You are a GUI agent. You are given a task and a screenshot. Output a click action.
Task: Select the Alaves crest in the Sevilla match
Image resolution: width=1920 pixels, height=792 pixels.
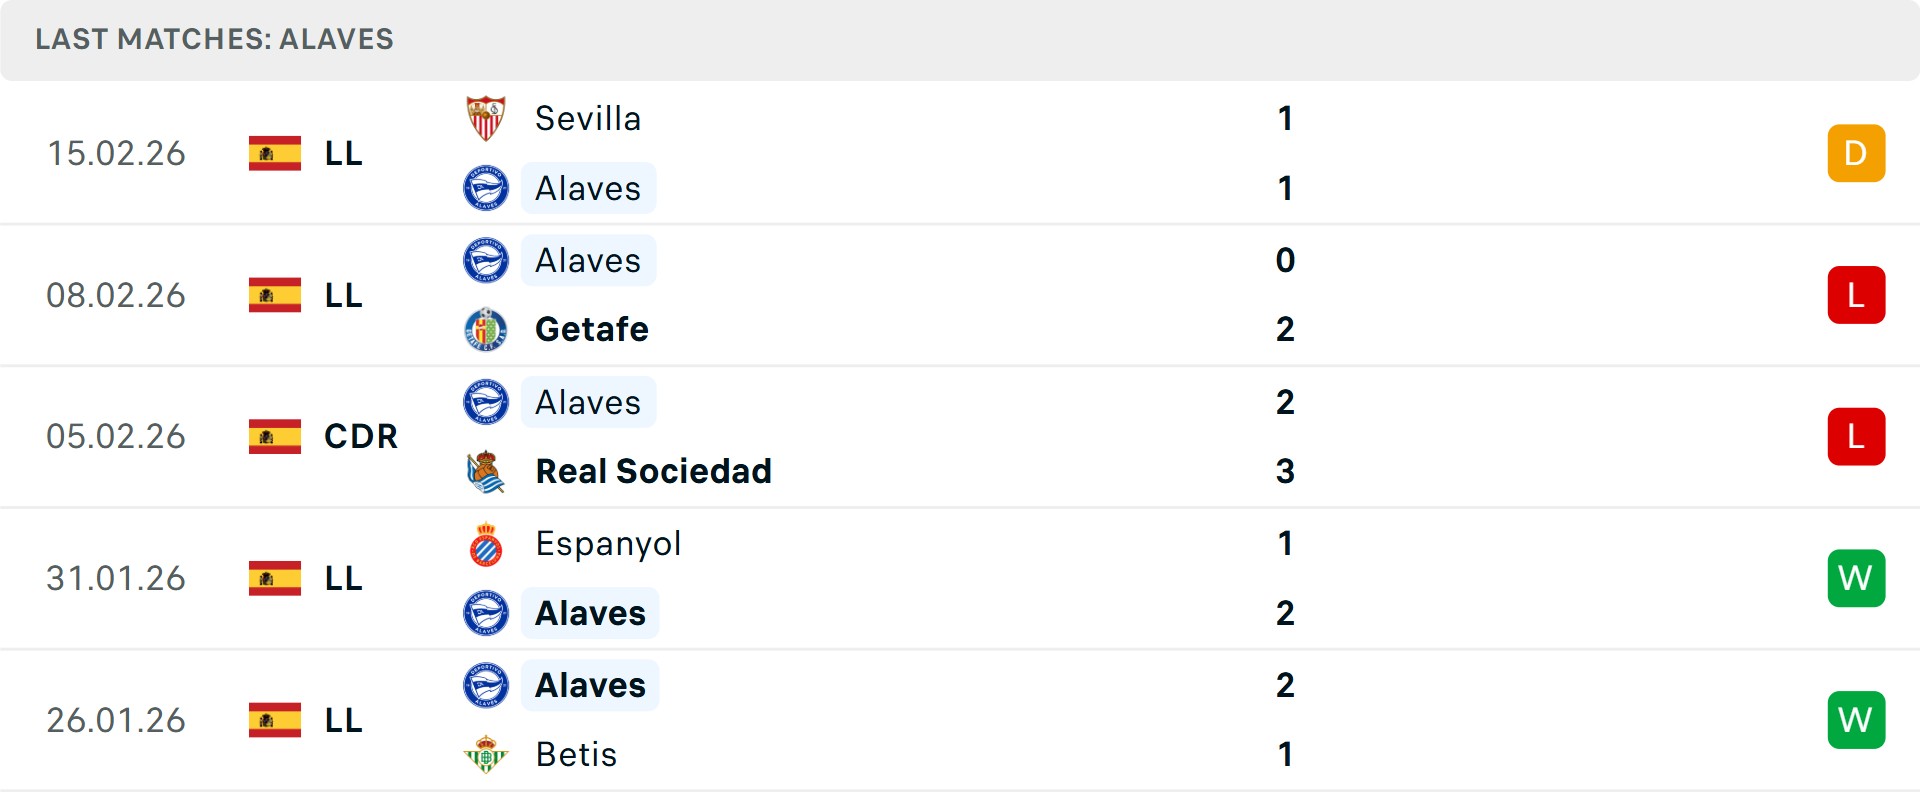[487, 188]
